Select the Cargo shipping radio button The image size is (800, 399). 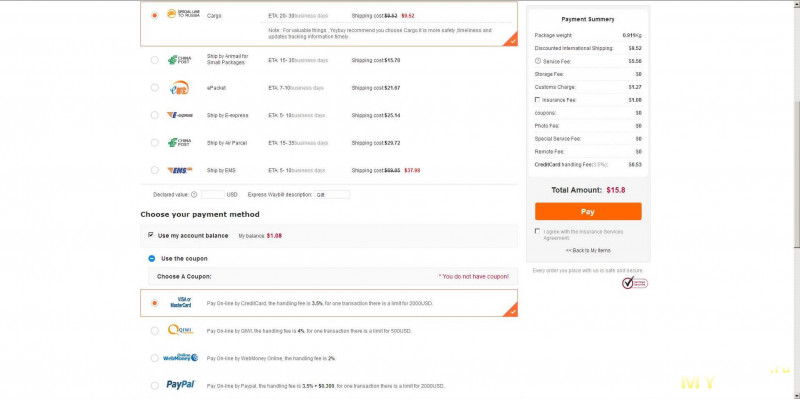(x=155, y=15)
